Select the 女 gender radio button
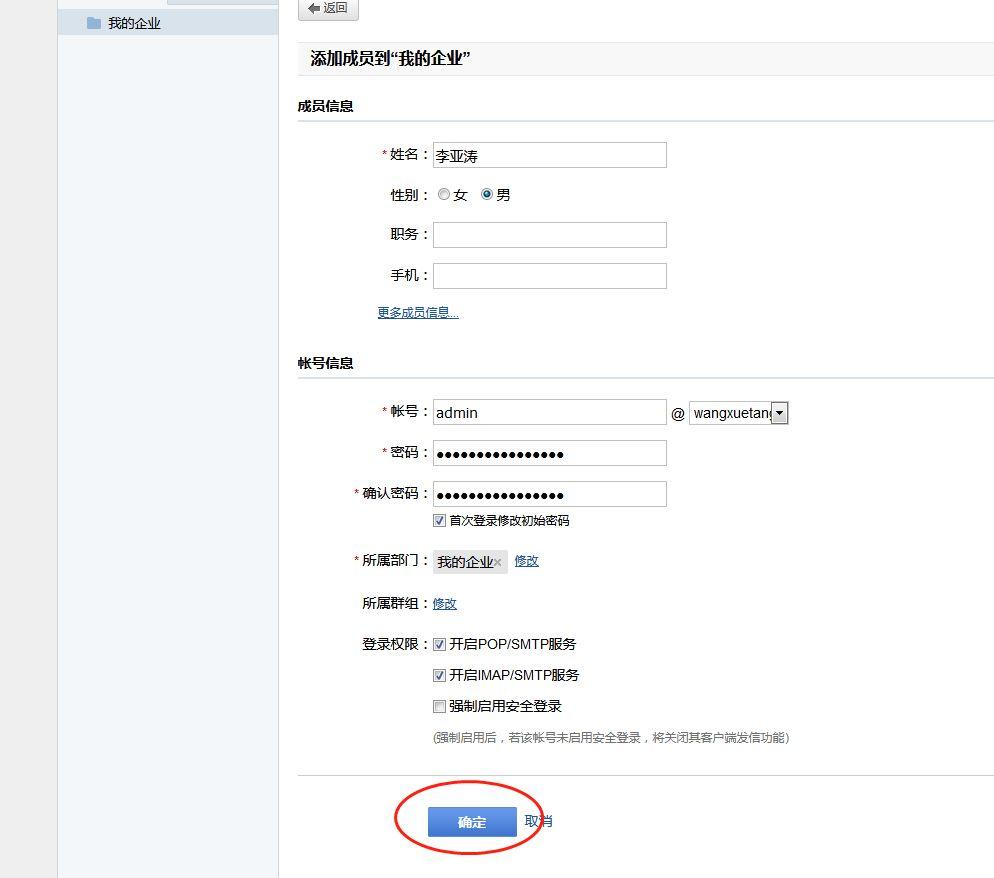The image size is (994, 878). tap(443, 194)
